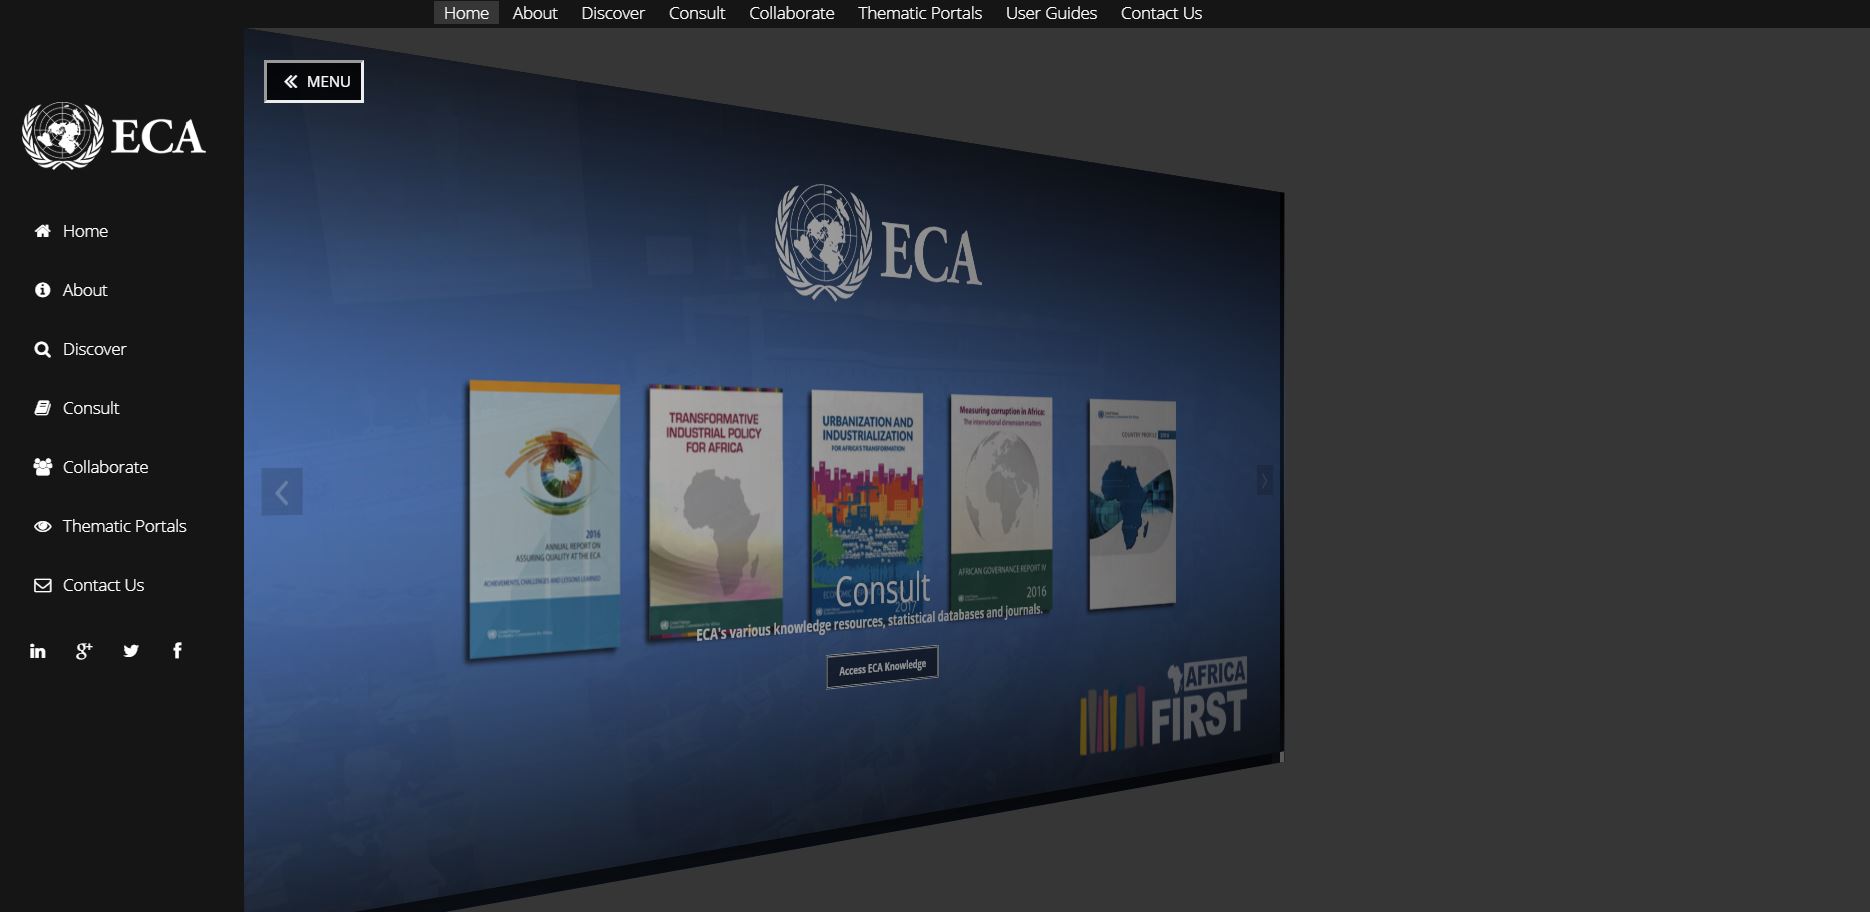Image resolution: width=1870 pixels, height=912 pixels.
Task: Open the LinkedIn social icon
Action: pos(37,649)
